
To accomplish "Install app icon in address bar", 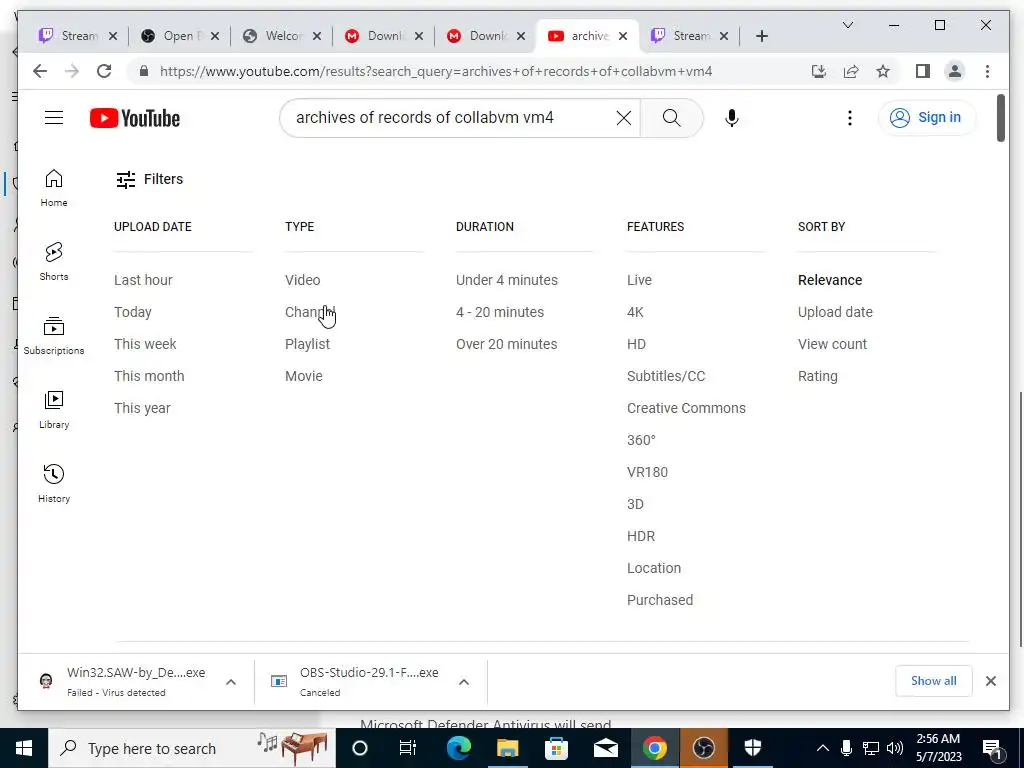I will pos(819,71).
